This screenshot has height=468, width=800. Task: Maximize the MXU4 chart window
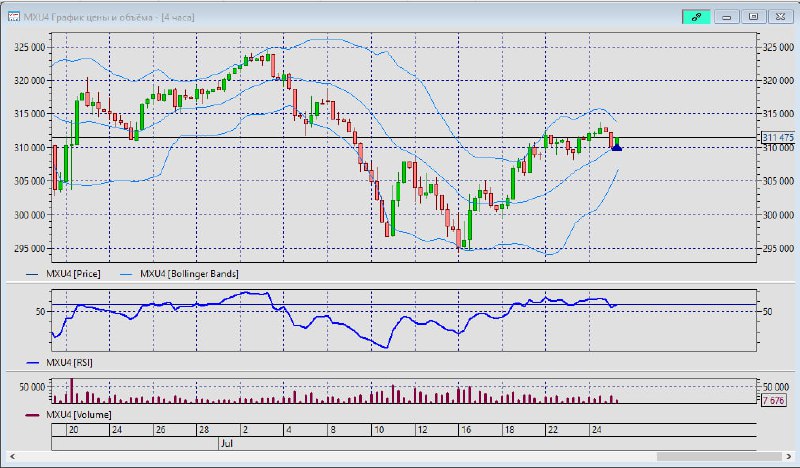pyautogui.click(x=753, y=17)
